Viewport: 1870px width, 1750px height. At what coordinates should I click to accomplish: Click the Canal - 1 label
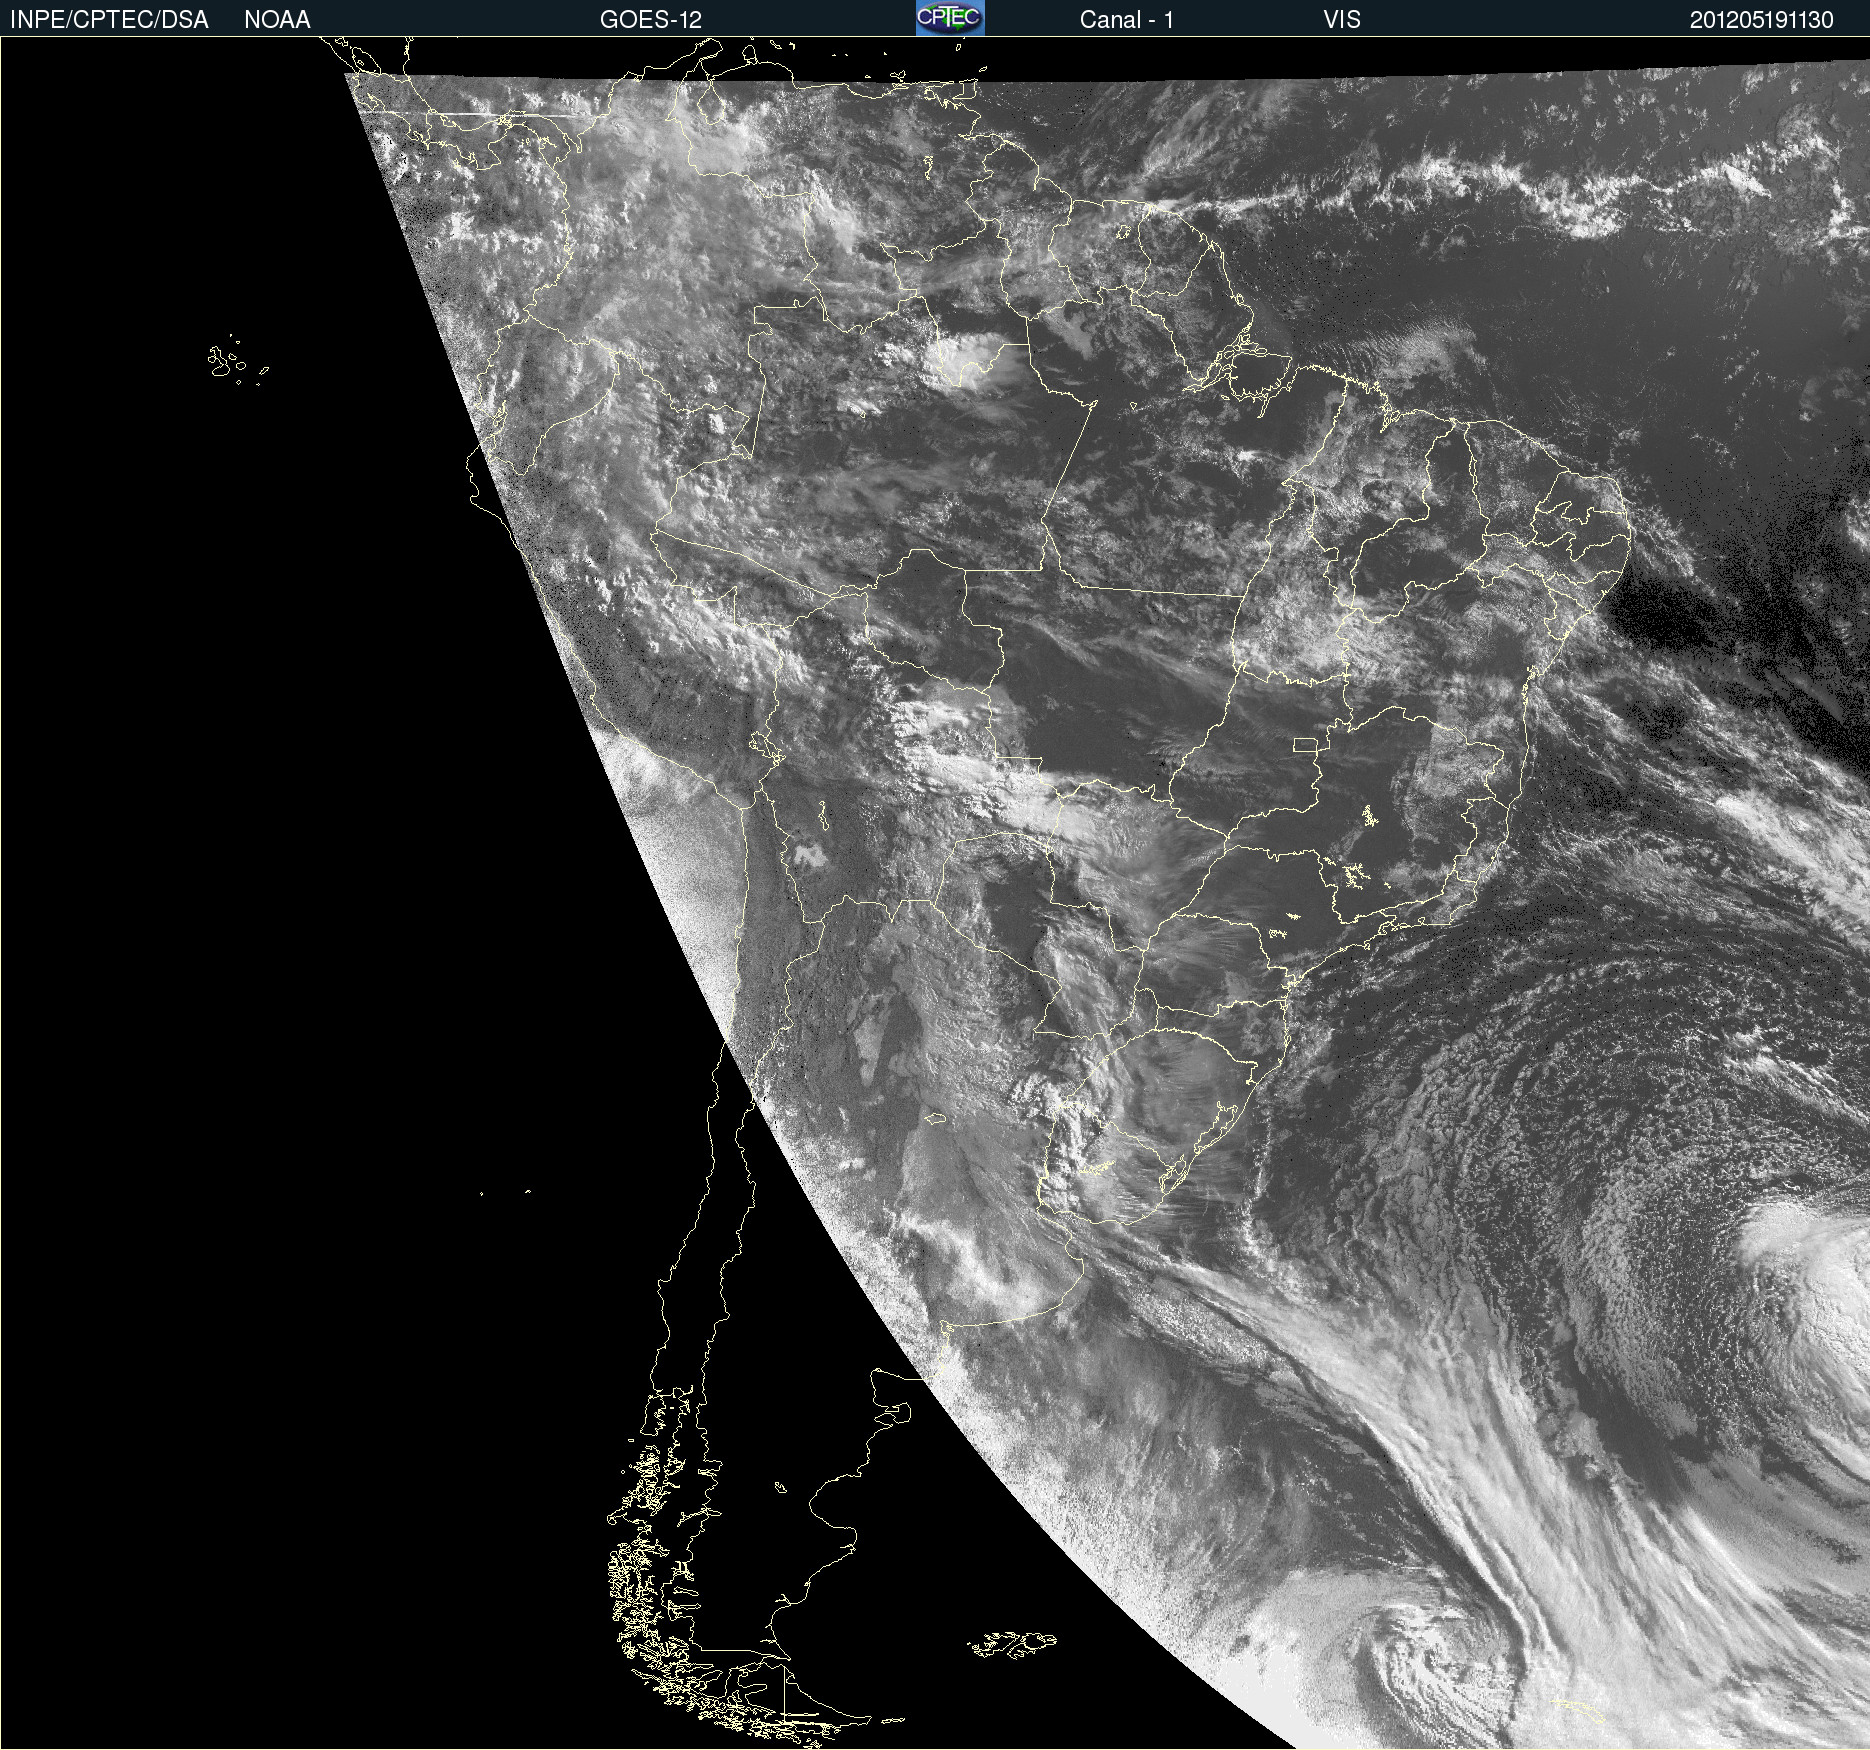(x=1126, y=20)
